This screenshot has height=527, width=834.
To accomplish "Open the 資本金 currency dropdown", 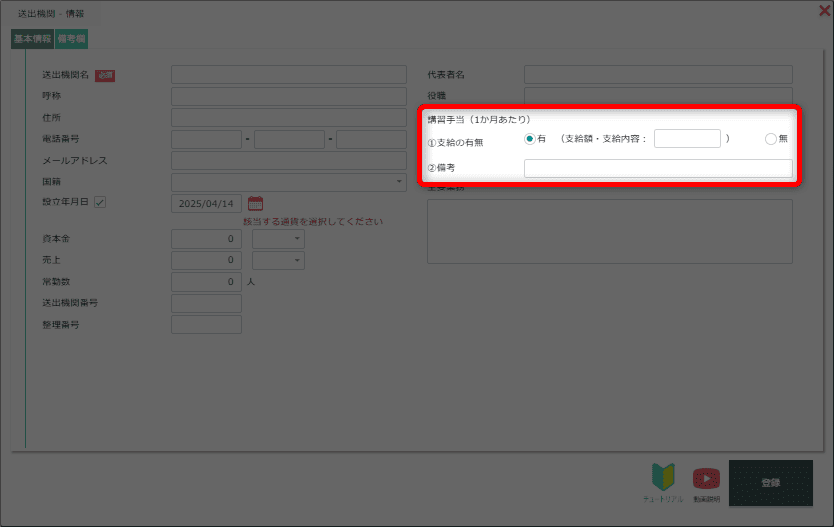I will pyautogui.click(x=278, y=239).
